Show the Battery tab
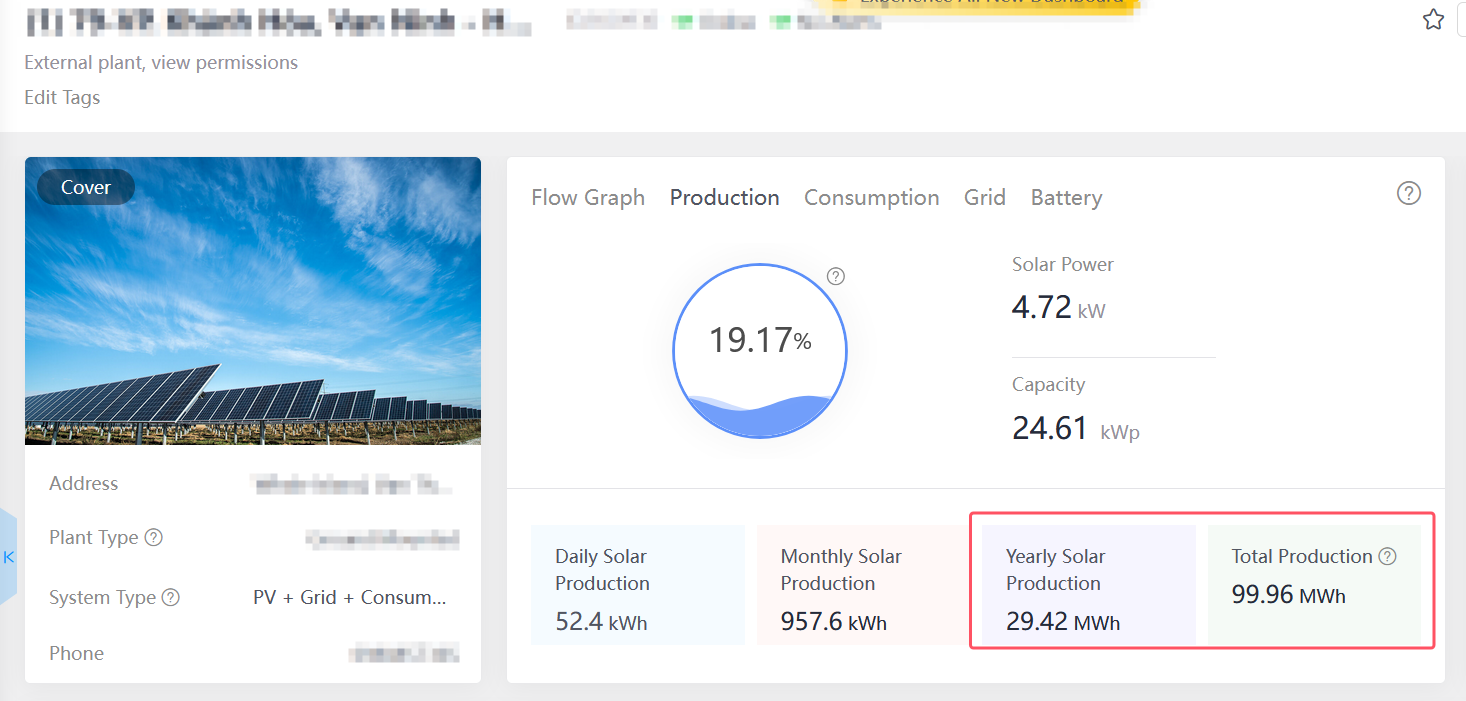Image resolution: width=1466 pixels, height=701 pixels. click(x=1066, y=198)
